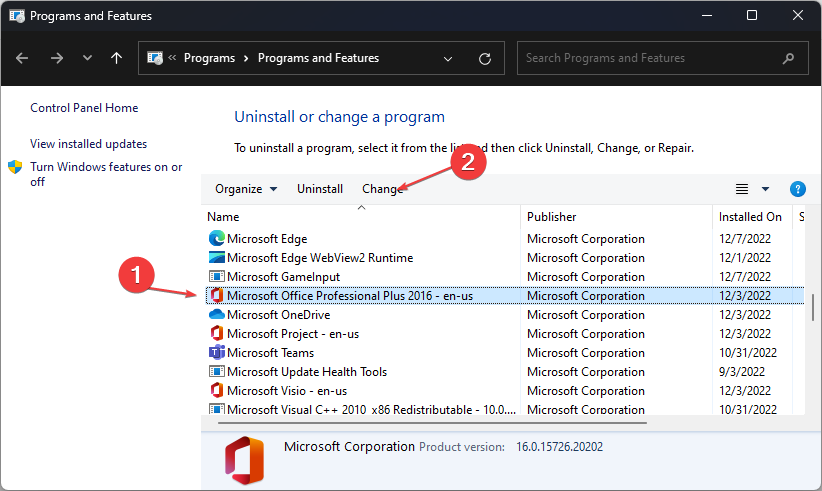Click the search magnifier icon
Screen dimensions: 822x491
pyautogui.click(x=788, y=58)
